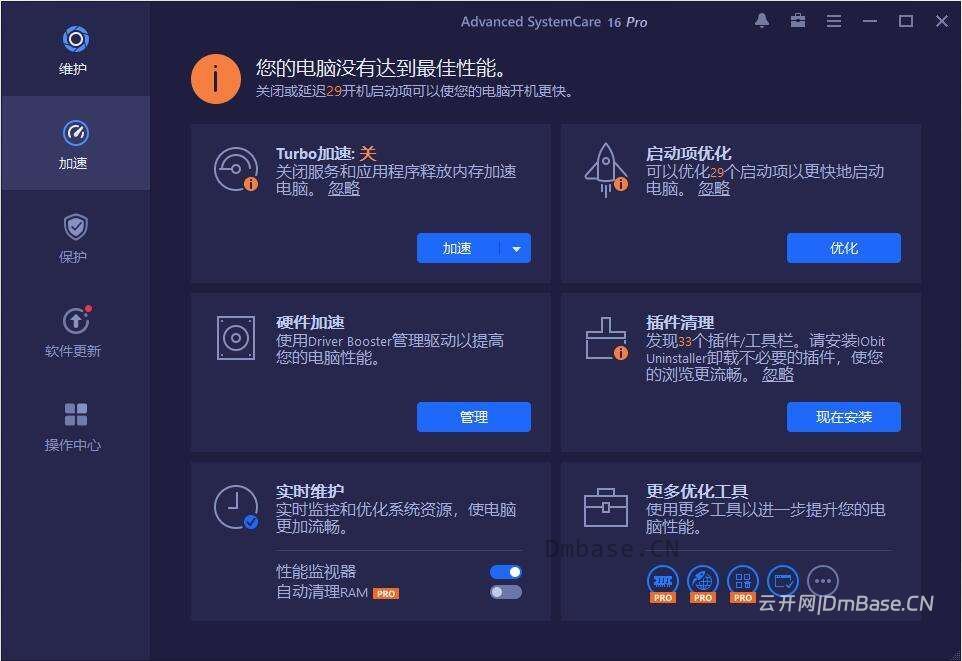The width and height of the screenshot is (962, 661).
Task: Open the hamburger options menu
Action: point(834,21)
